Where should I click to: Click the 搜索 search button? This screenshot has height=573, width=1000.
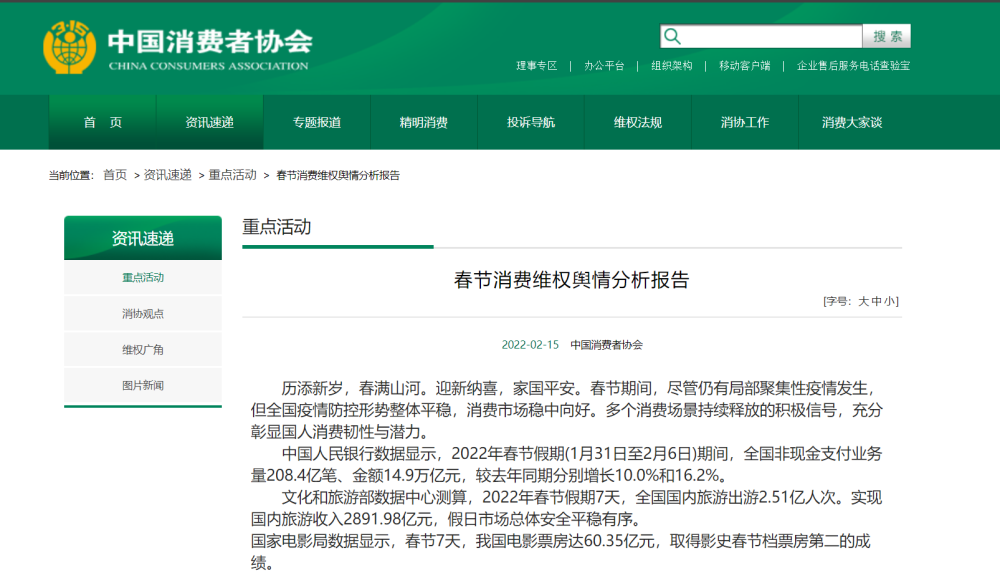pos(887,36)
